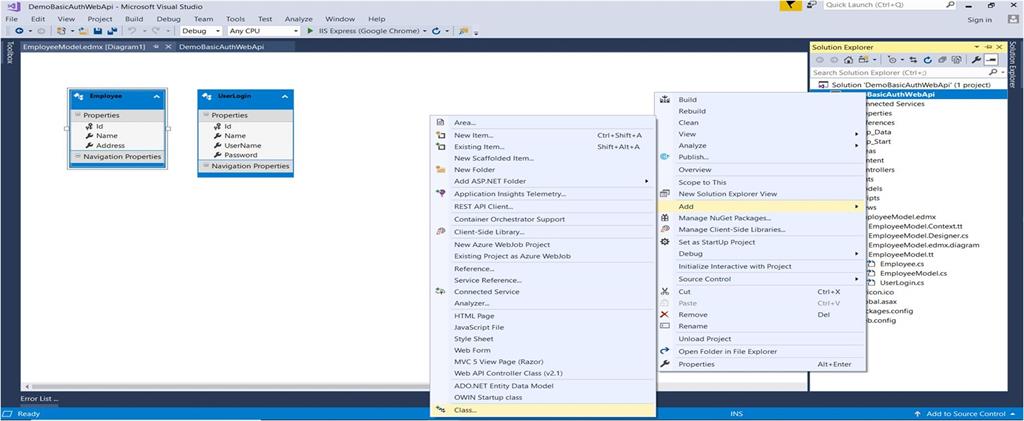
Task: Click the New Project toolbar icon
Action: tap(61, 31)
